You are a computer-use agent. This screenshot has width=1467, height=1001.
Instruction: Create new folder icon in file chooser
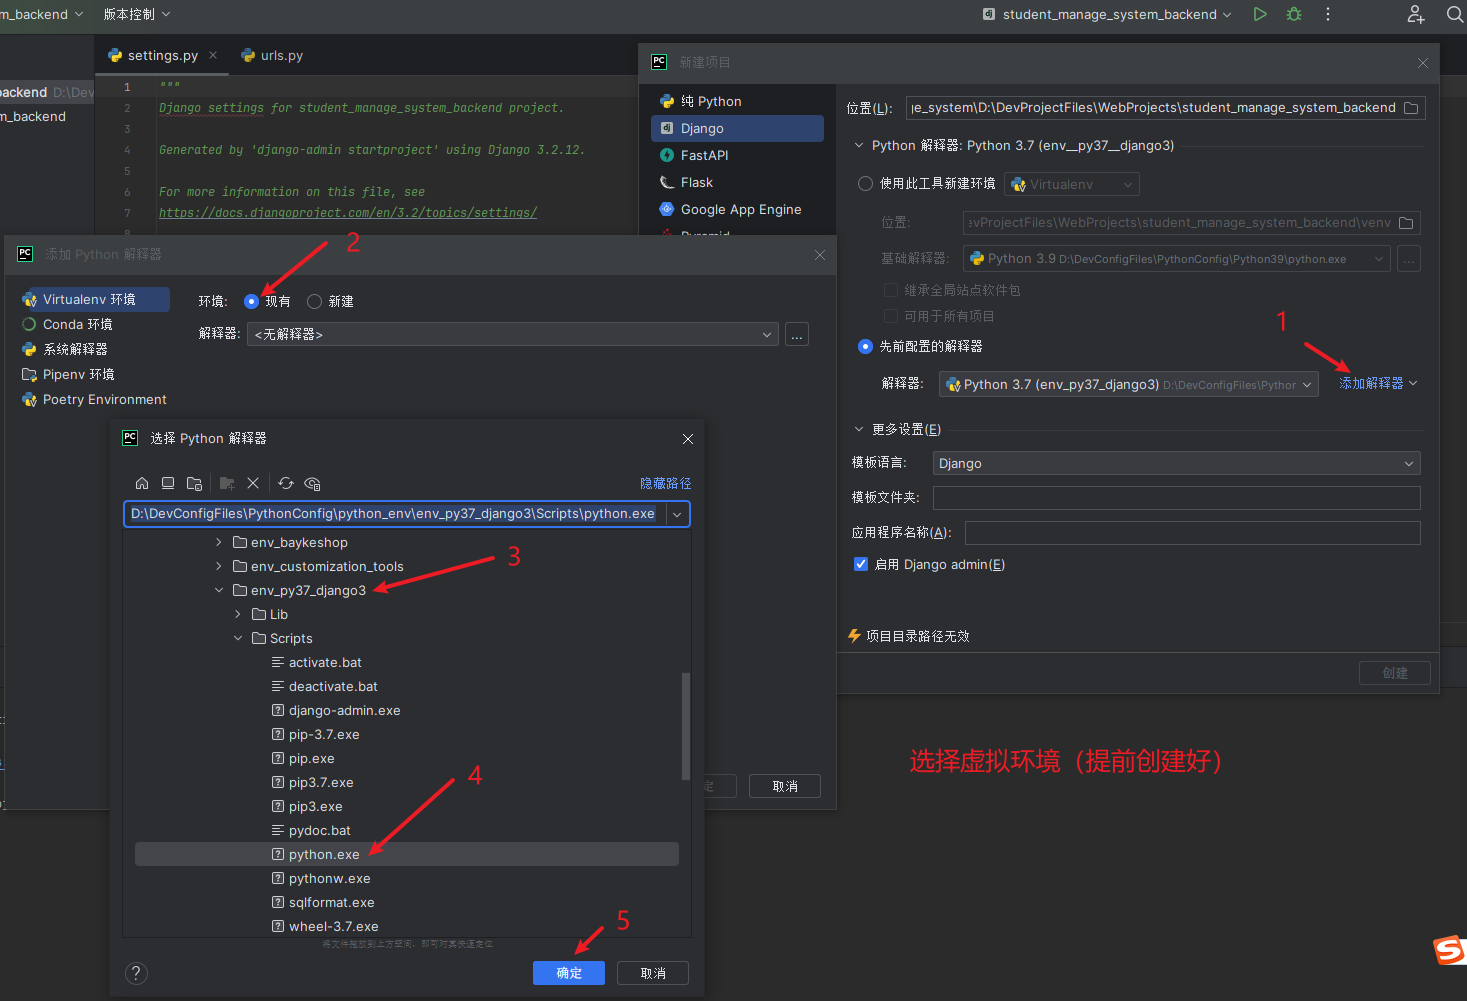(227, 483)
